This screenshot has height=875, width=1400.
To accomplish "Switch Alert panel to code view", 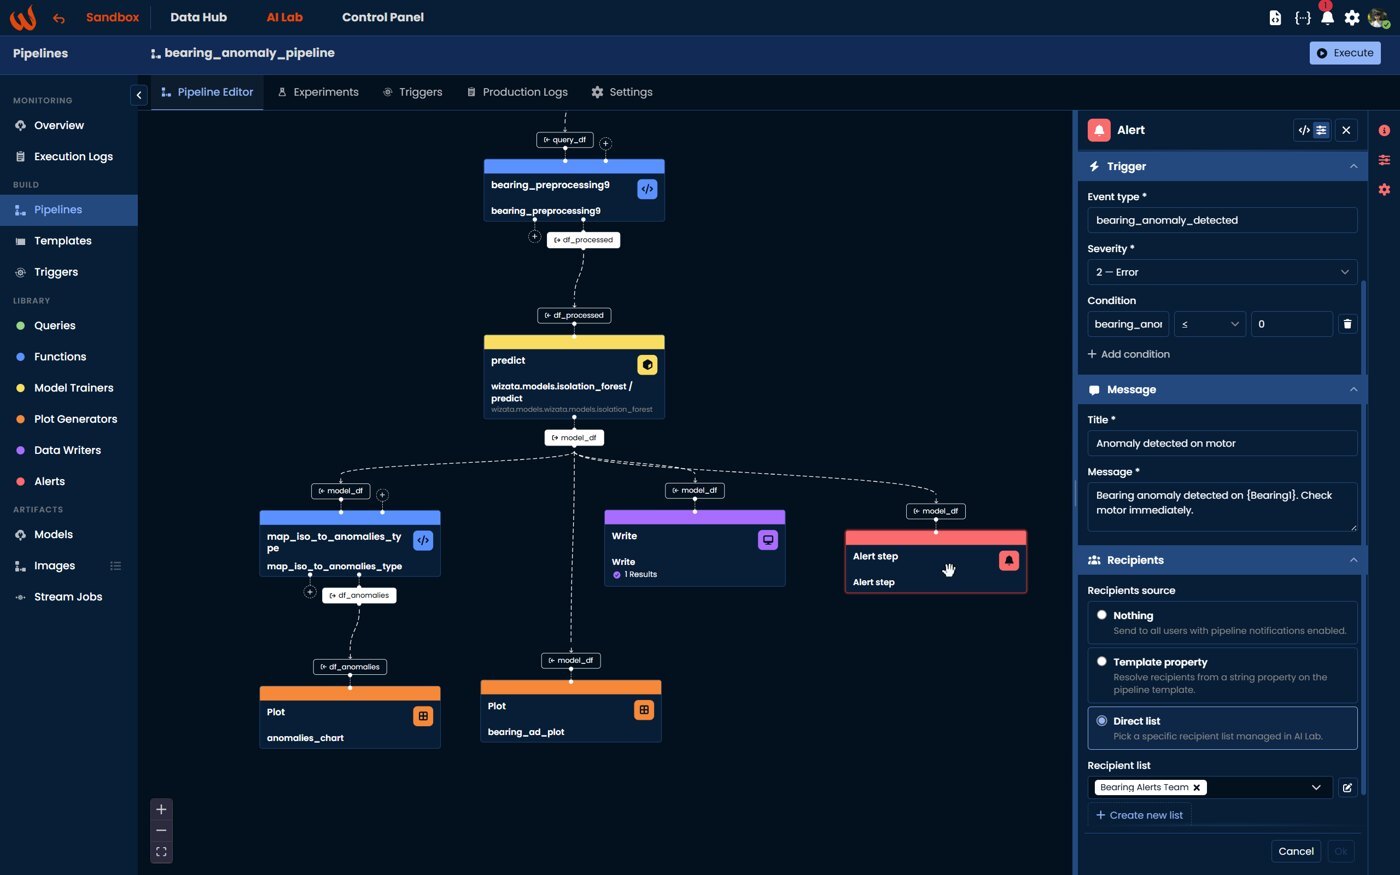I will point(1304,130).
